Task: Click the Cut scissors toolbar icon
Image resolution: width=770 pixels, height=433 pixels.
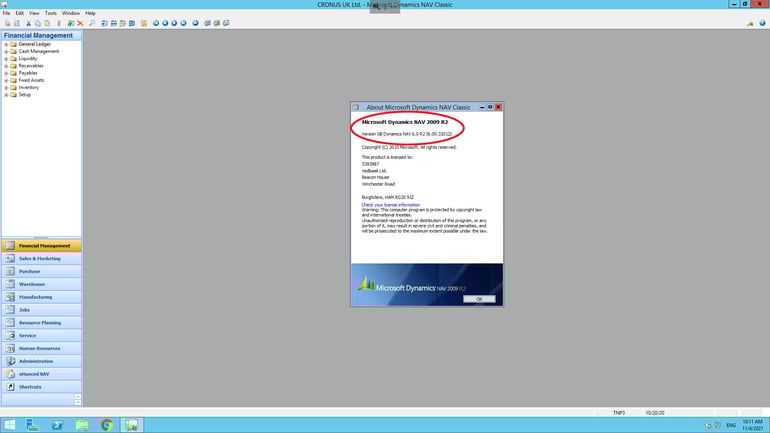Action: pos(28,23)
